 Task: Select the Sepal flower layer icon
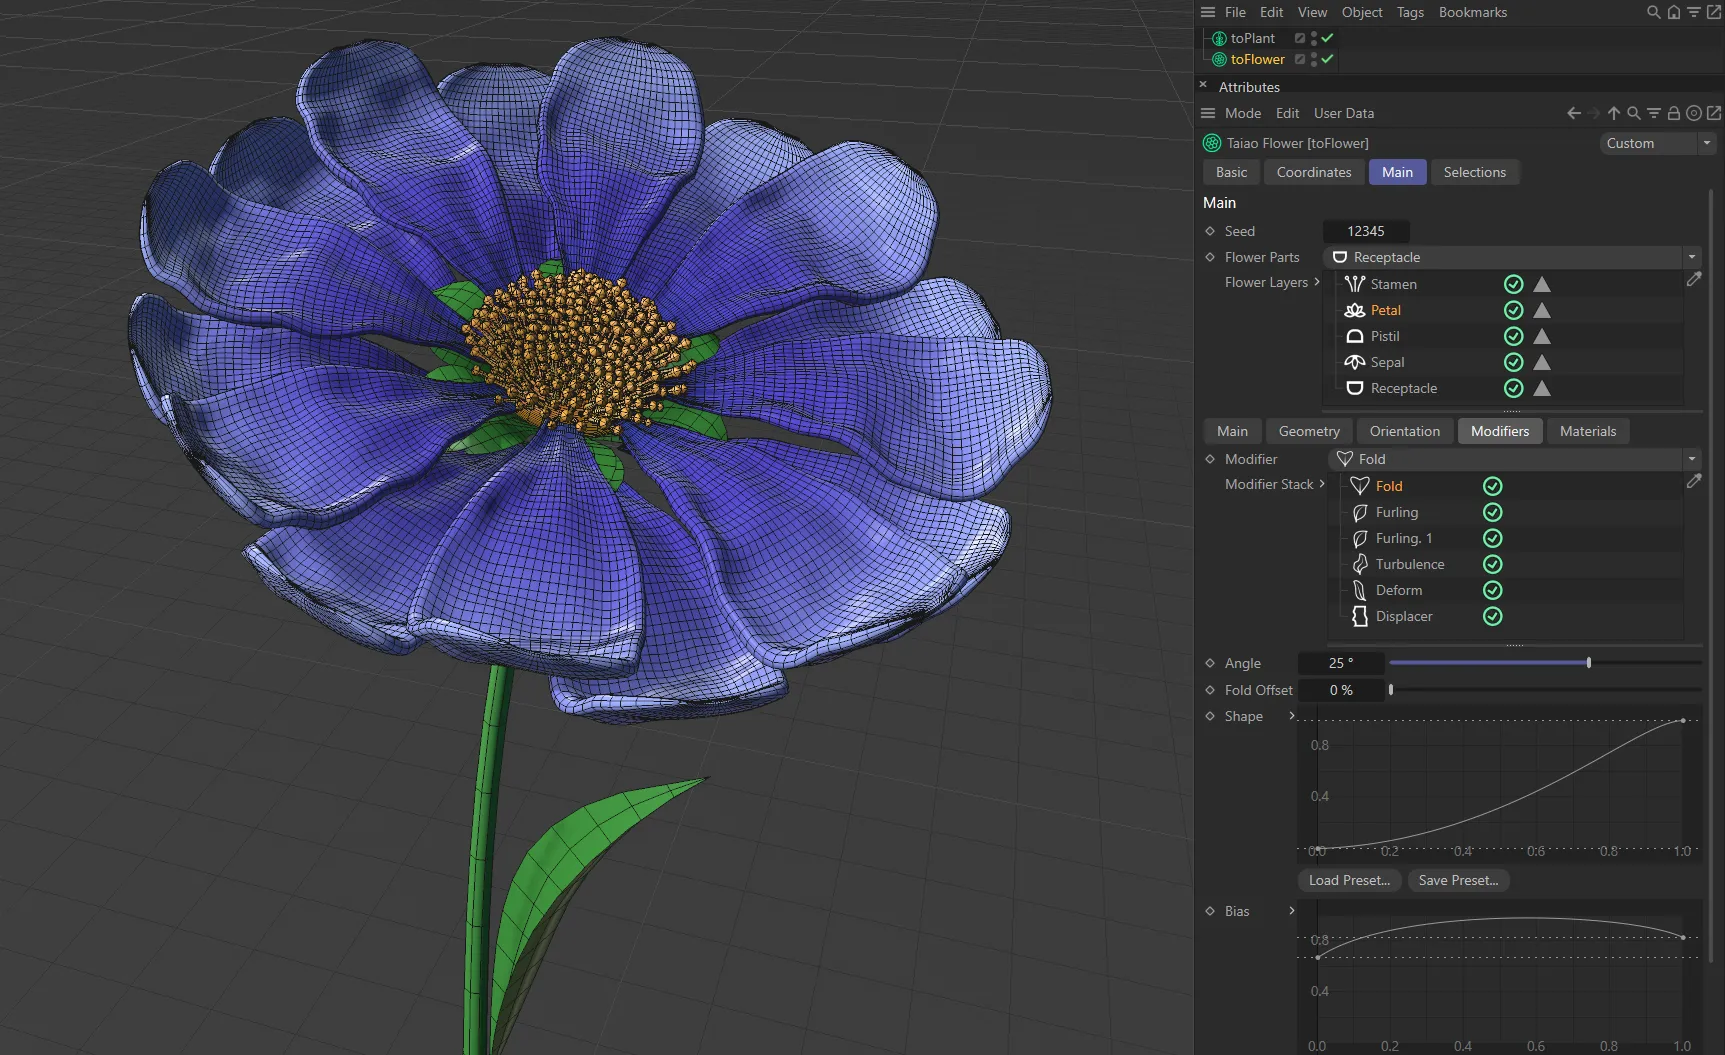(1353, 362)
